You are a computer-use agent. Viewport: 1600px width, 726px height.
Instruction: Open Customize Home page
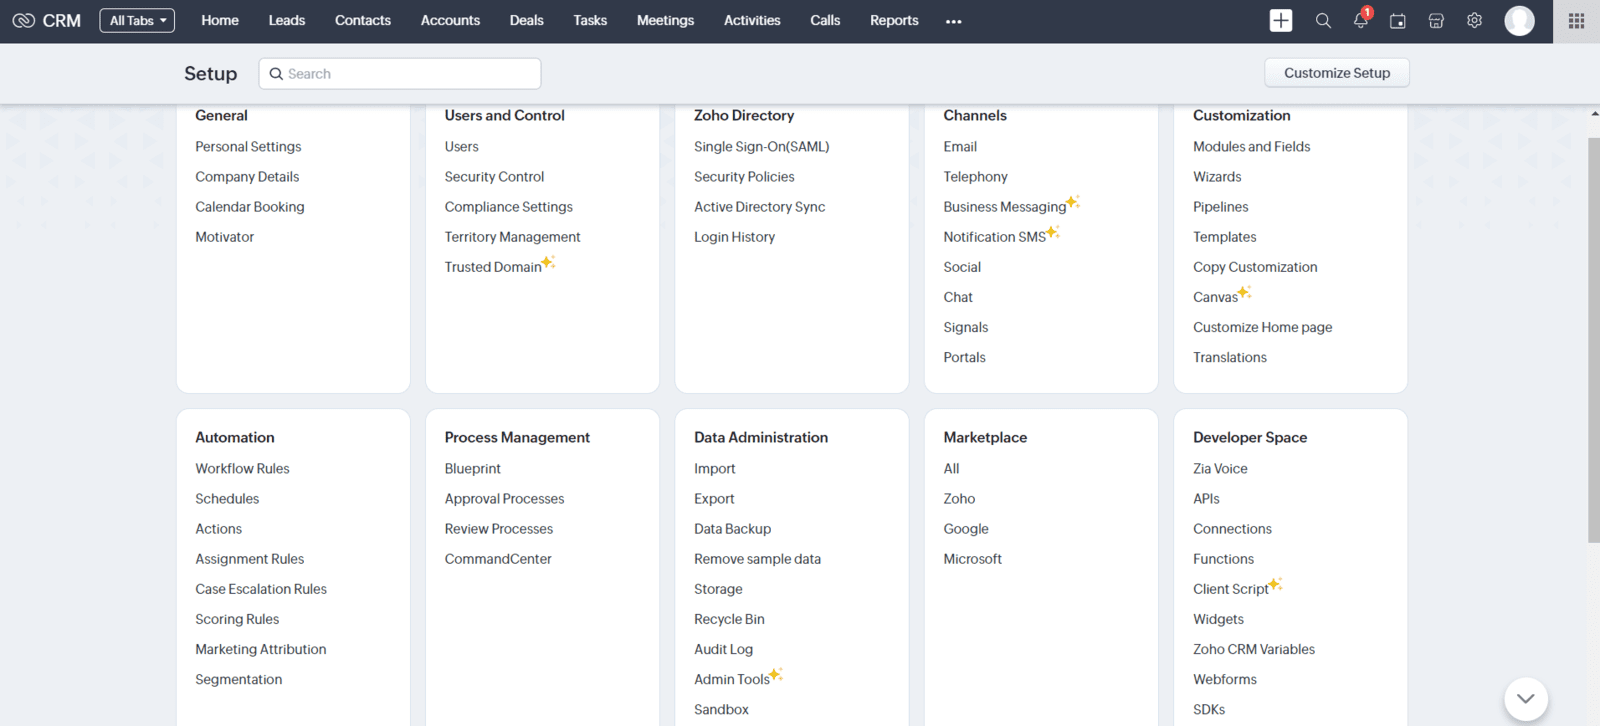[1262, 327]
